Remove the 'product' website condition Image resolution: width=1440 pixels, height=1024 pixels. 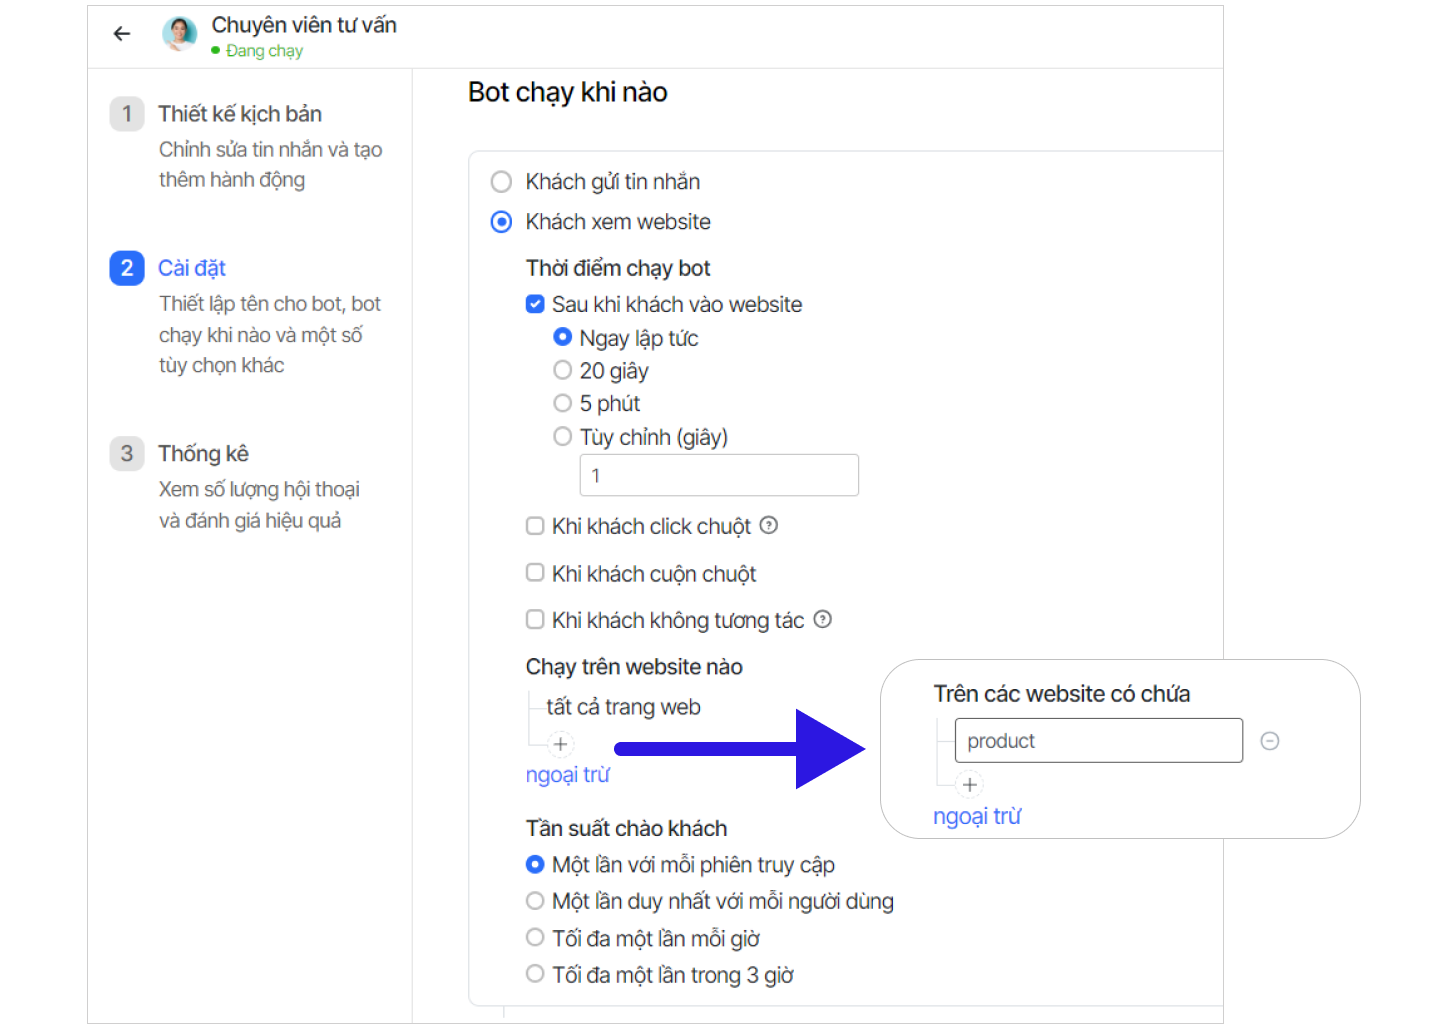[1270, 741]
